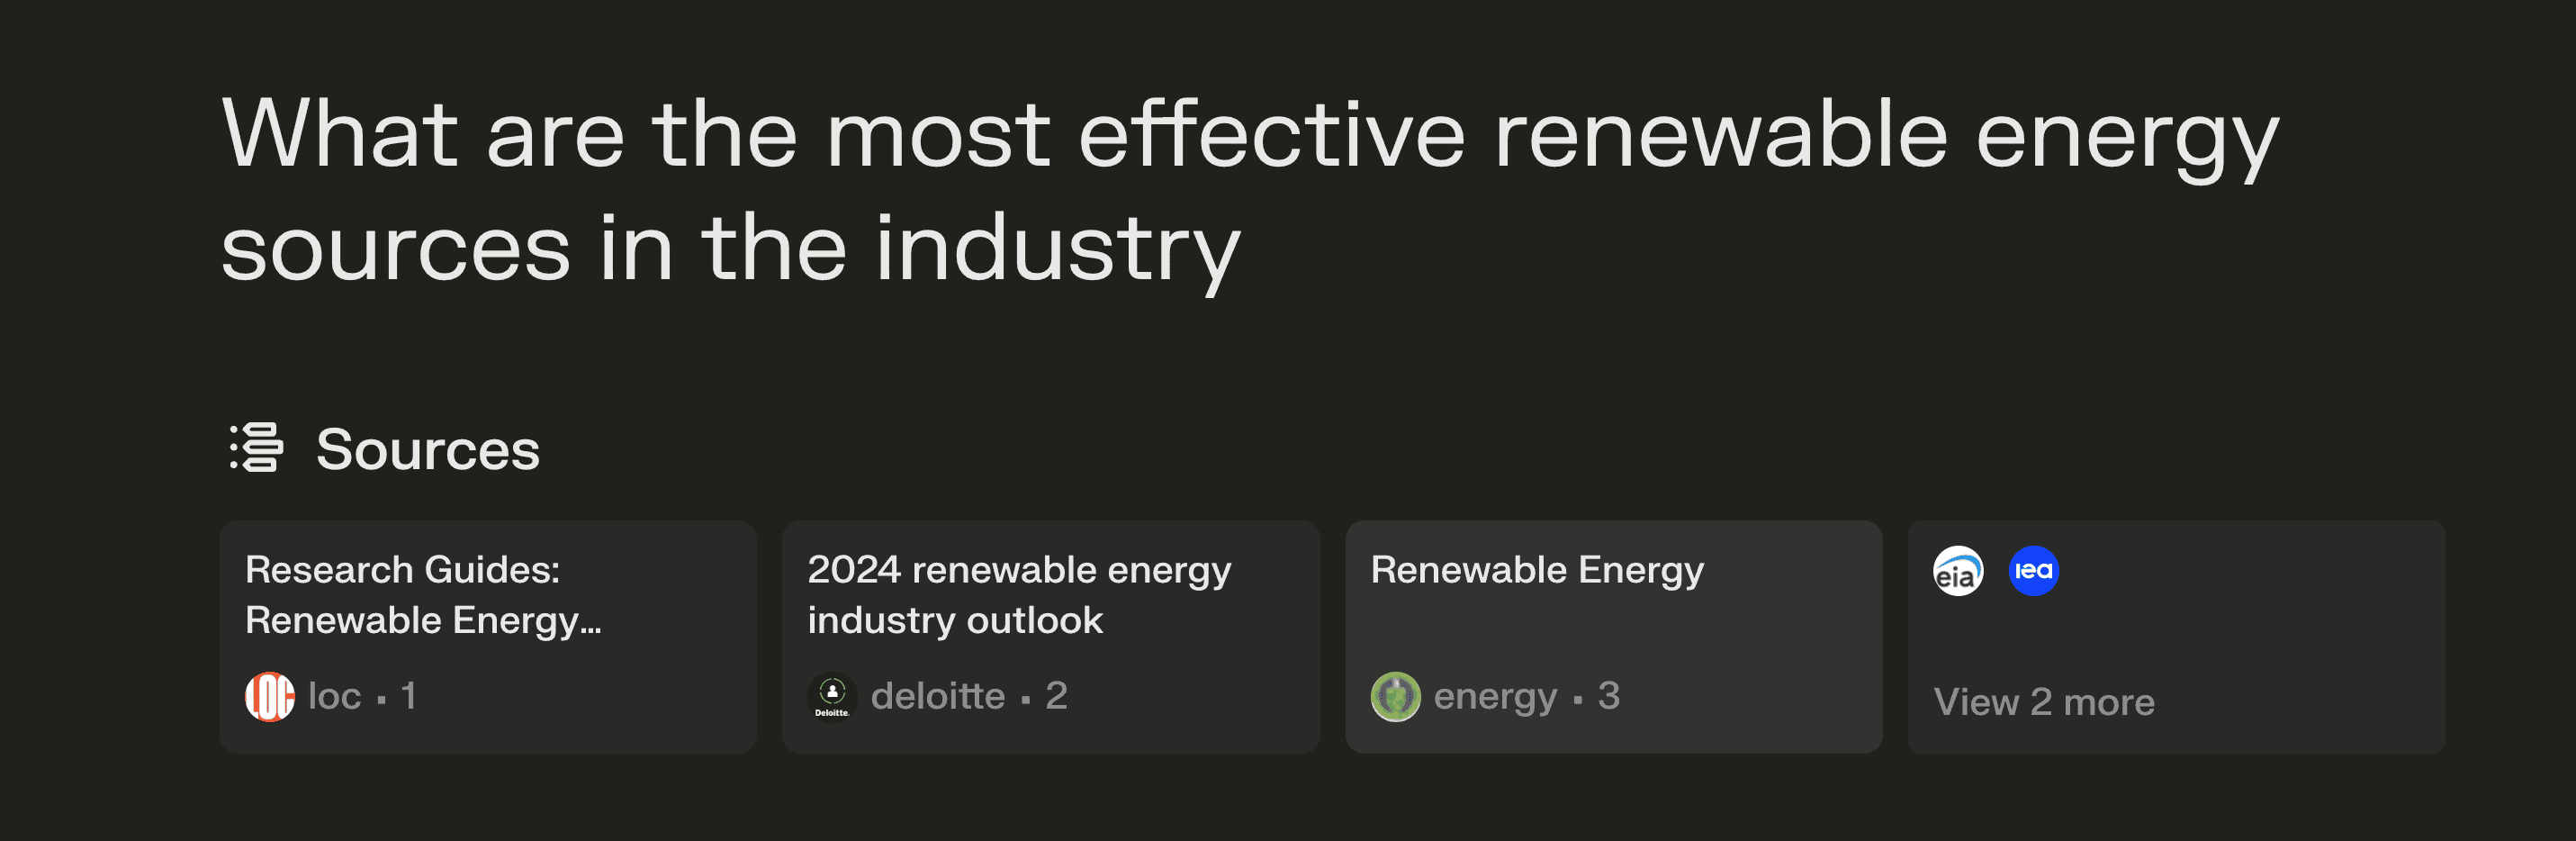Click the energy.gov seal favicon
2576x841 pixels.
1395,696
